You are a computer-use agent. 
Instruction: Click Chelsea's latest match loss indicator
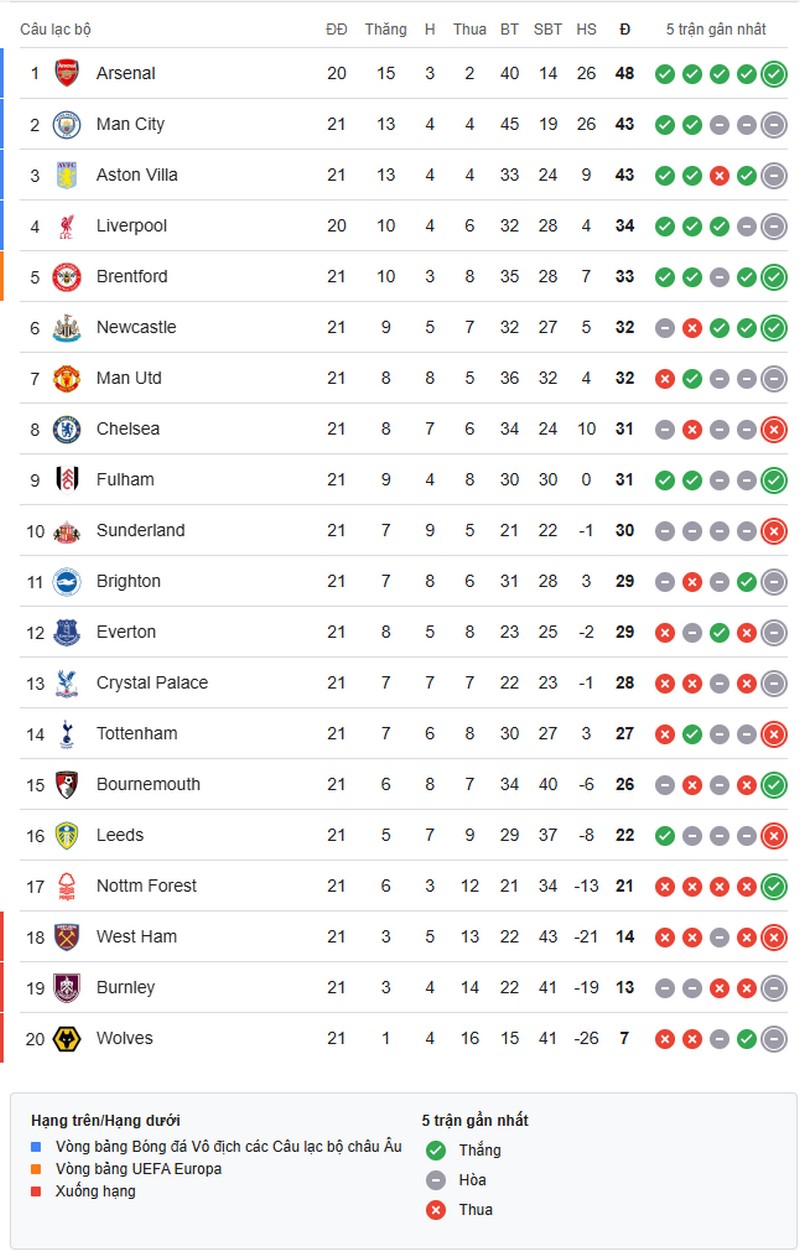(x=773, y=429)
